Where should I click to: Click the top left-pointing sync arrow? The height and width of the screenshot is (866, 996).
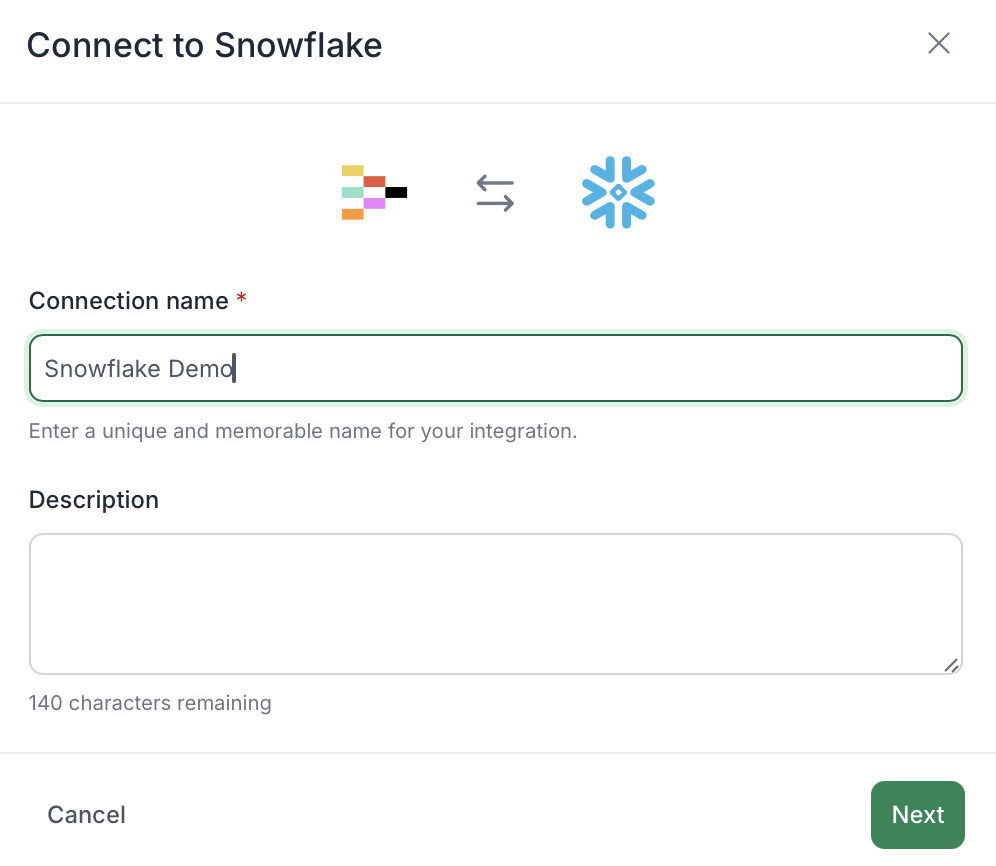click(x=495, y=183)
